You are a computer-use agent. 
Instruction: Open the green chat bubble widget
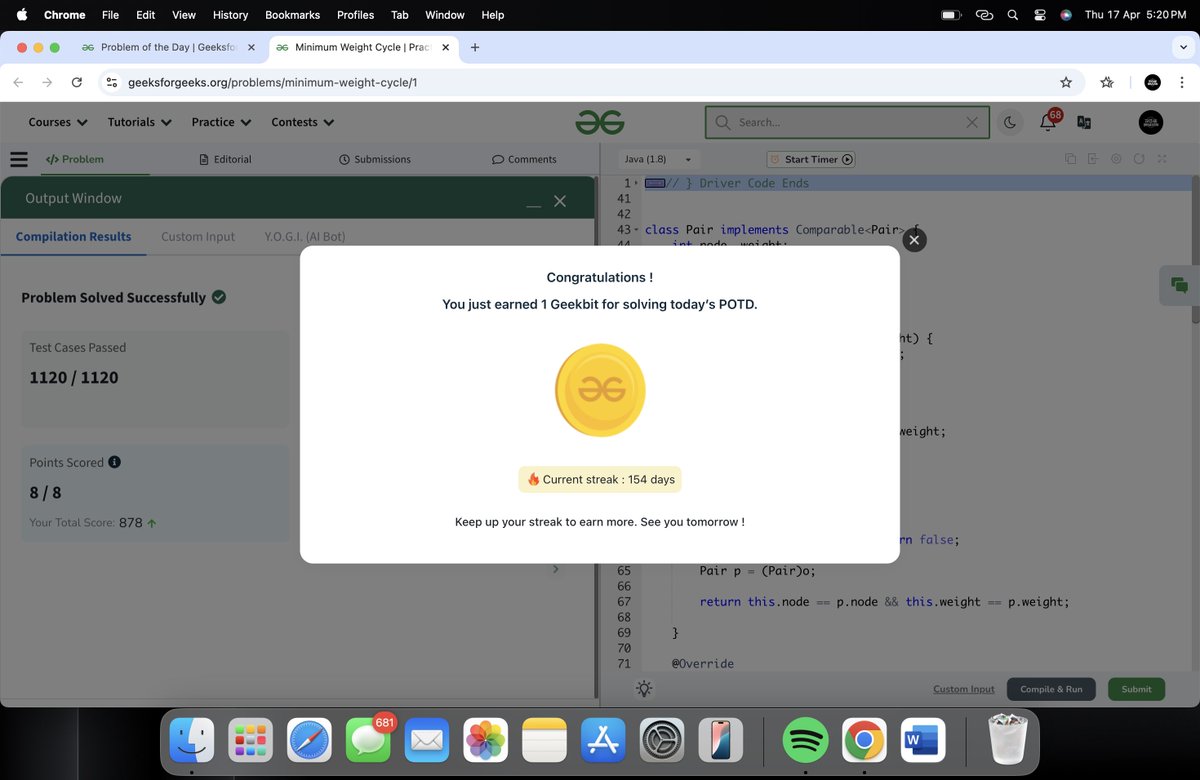click(x=1179, y=285)
